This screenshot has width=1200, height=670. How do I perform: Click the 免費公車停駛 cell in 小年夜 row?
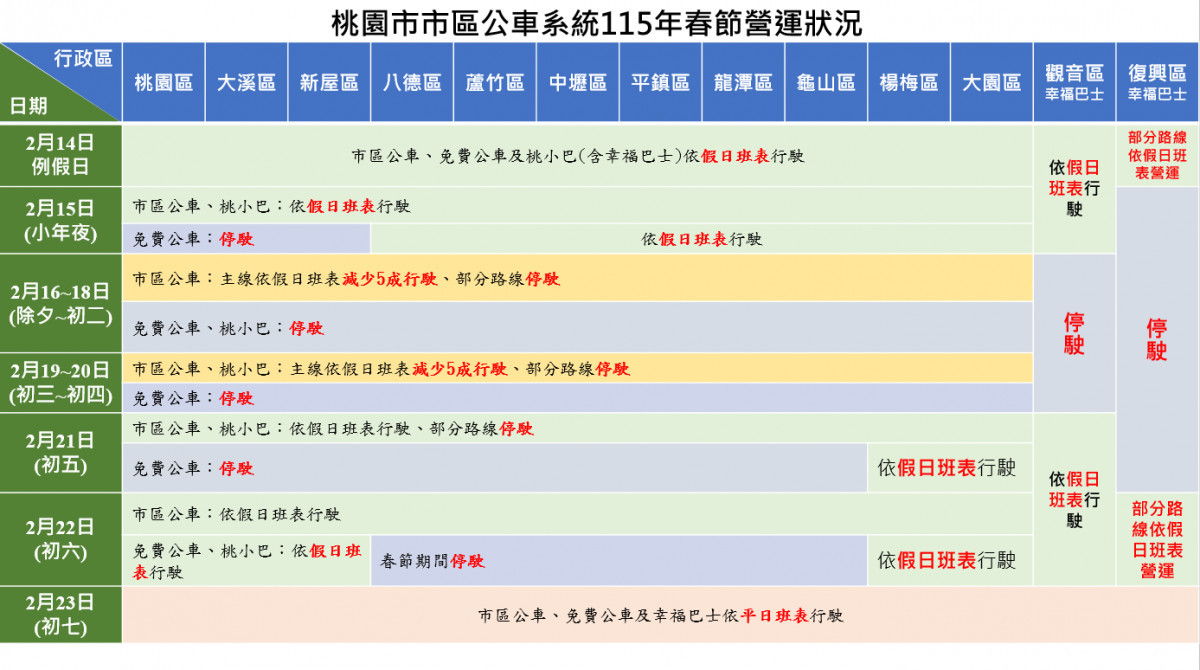click(x=245, y=240)
